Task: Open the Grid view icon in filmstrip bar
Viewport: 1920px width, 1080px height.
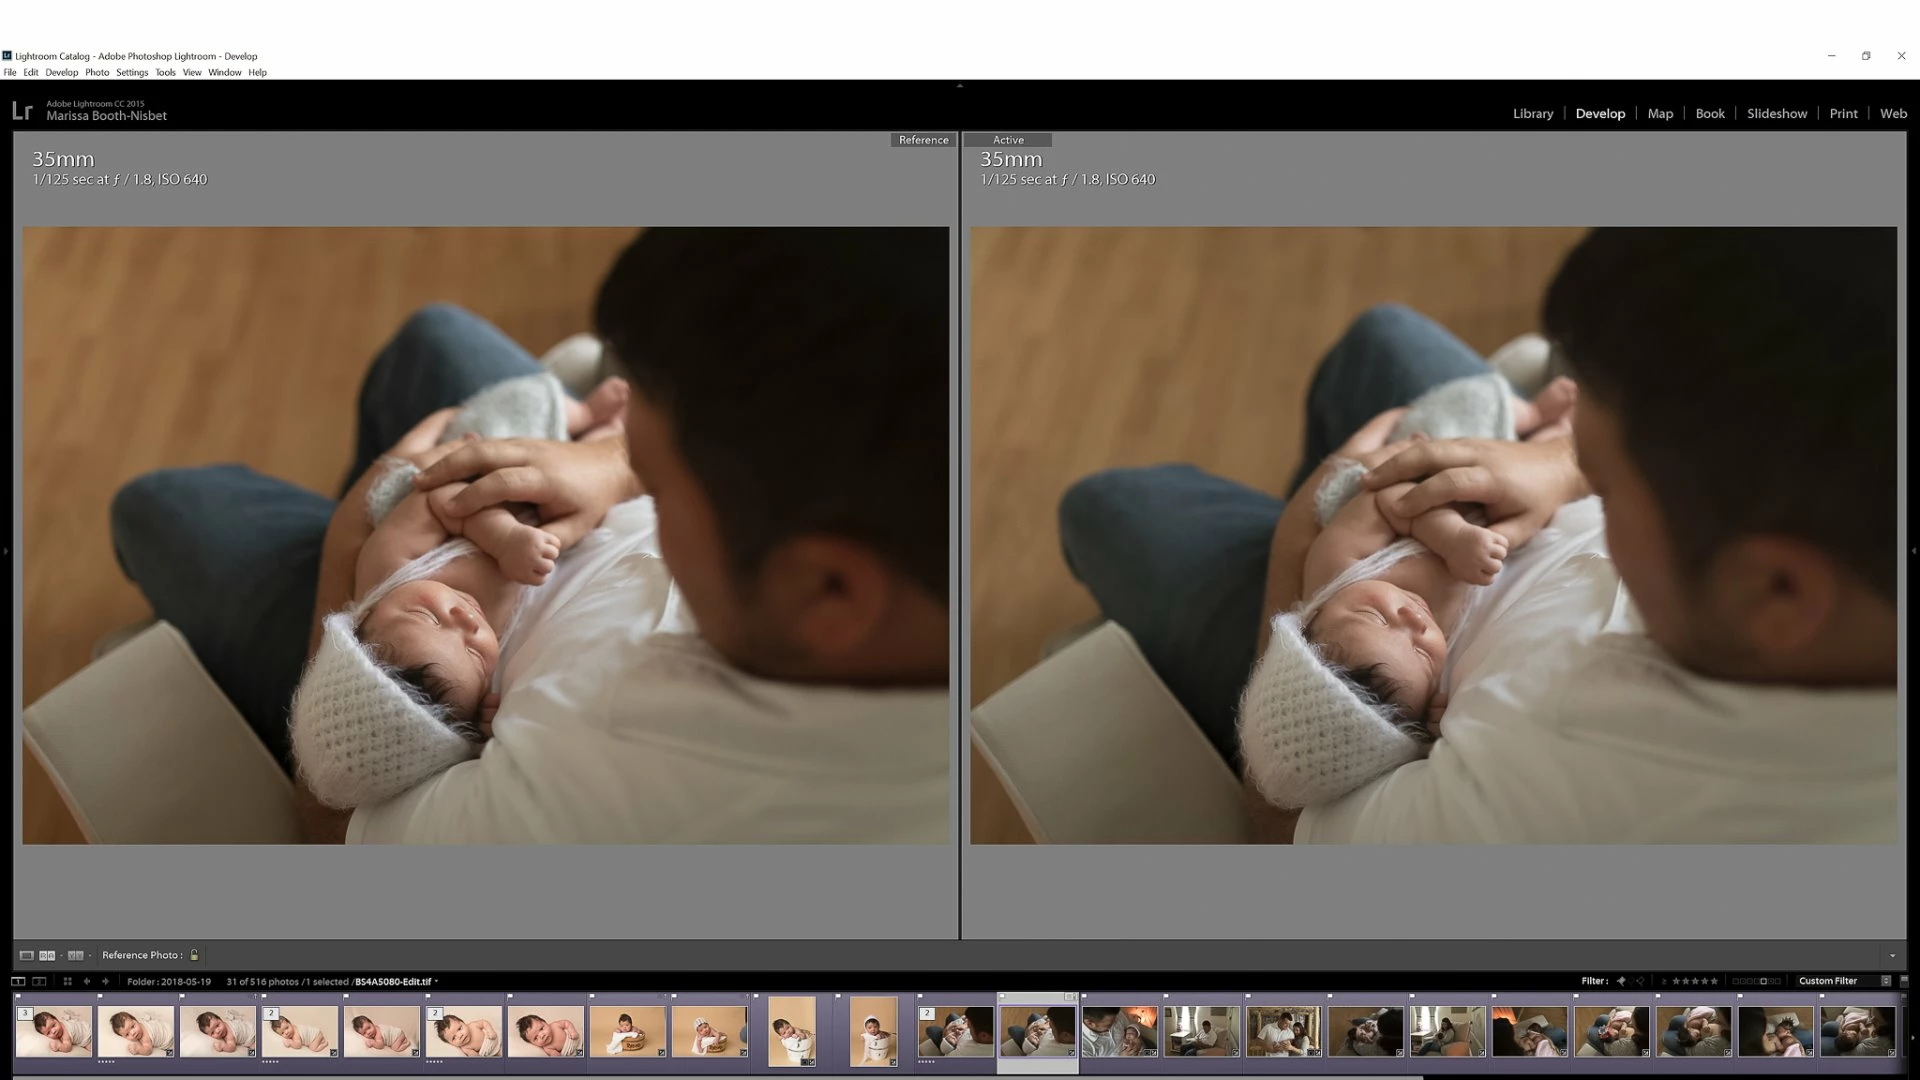Action: [67, 981]
